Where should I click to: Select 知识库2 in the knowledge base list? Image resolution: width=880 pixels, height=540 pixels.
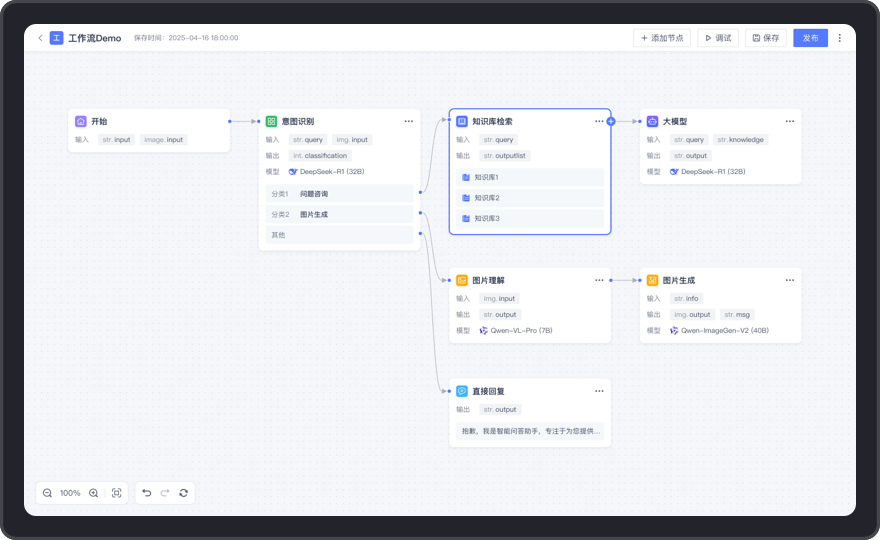click(530, 198)
